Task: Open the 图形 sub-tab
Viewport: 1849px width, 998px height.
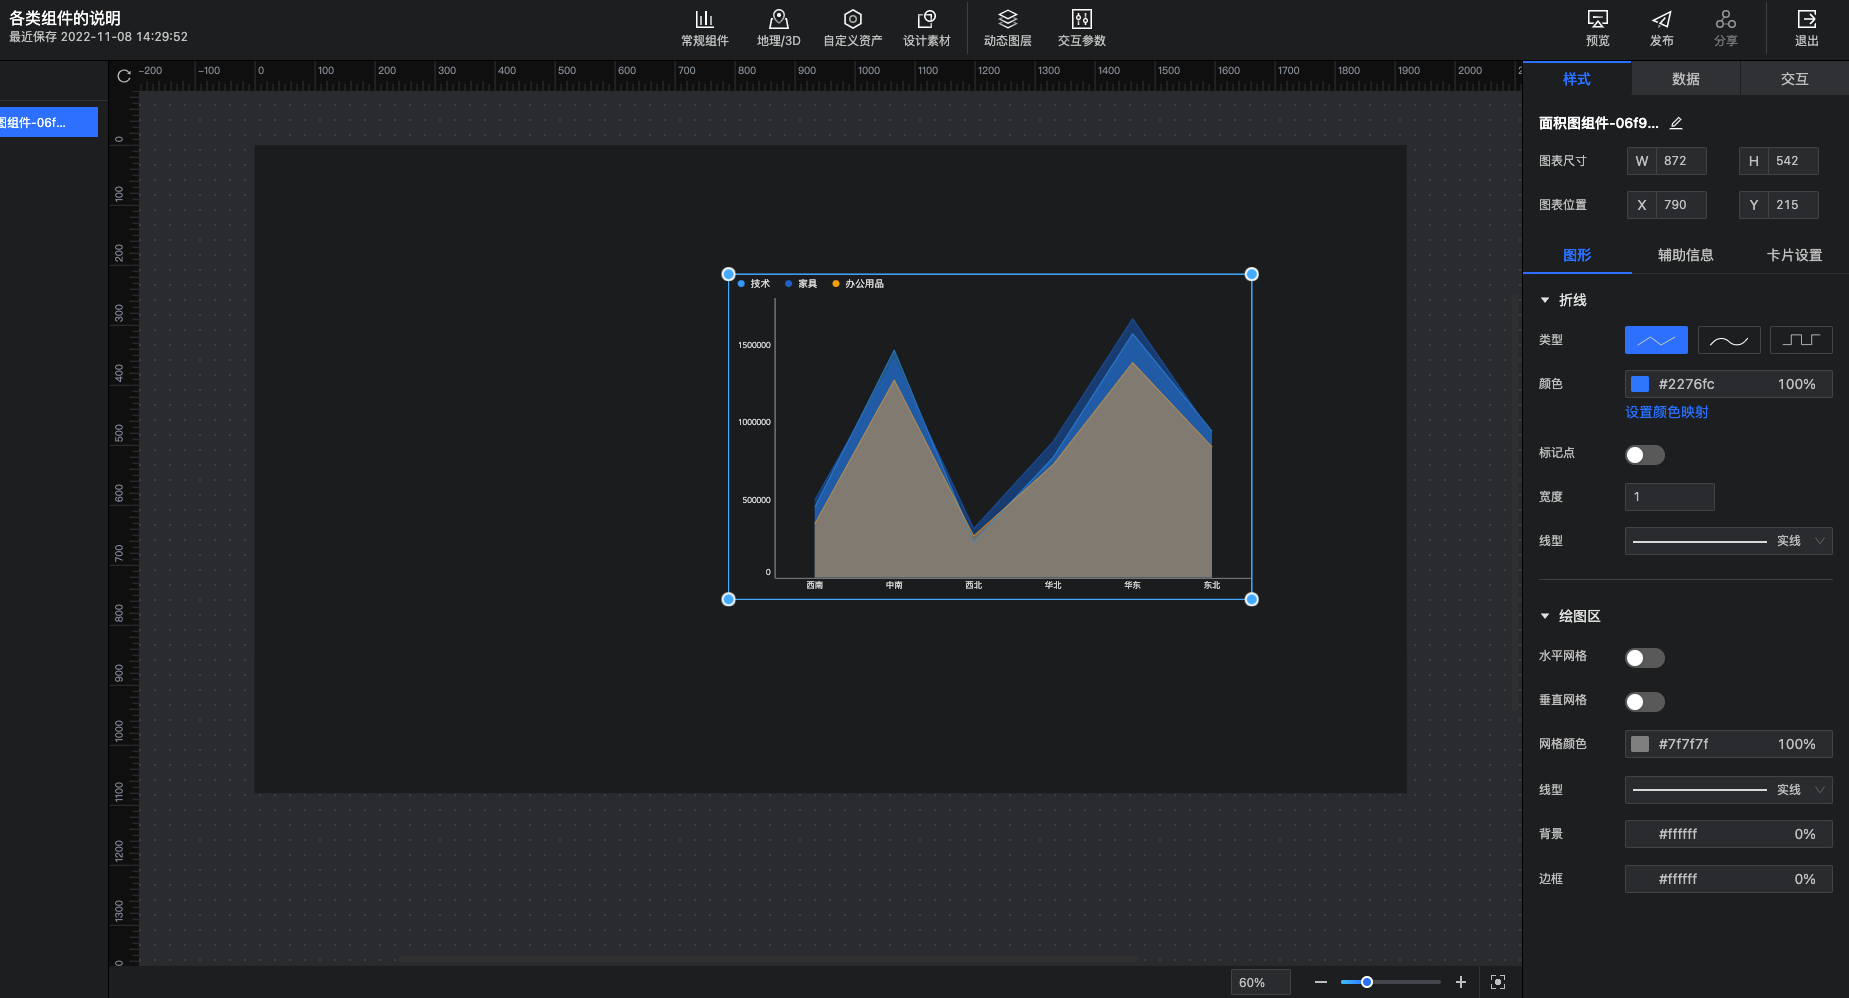Action: (x=1577, y=255)
